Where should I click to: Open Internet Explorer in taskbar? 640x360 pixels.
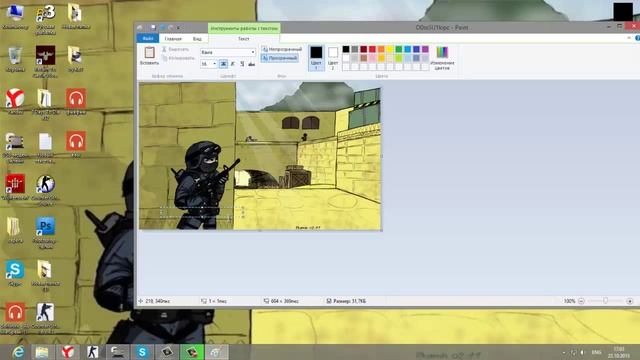(x=18, y=352)
